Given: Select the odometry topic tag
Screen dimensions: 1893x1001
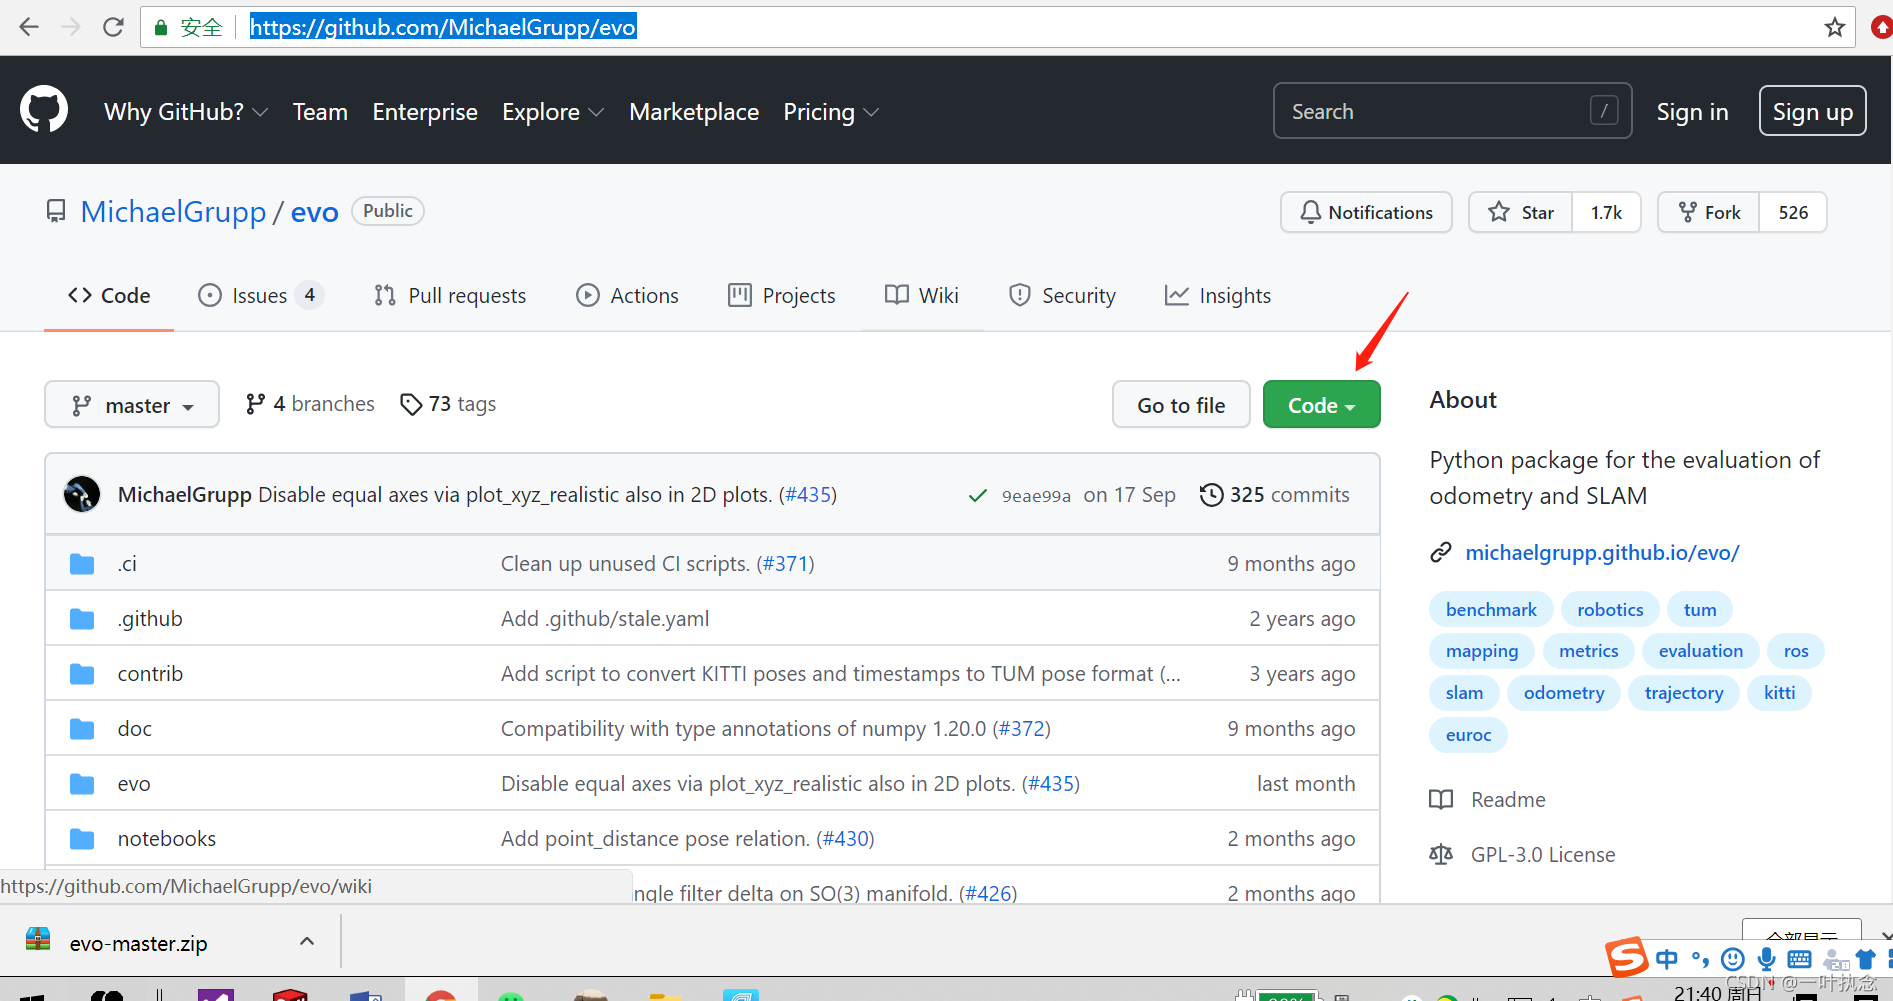Looking at the screenshot, I should pos(1564,693).
